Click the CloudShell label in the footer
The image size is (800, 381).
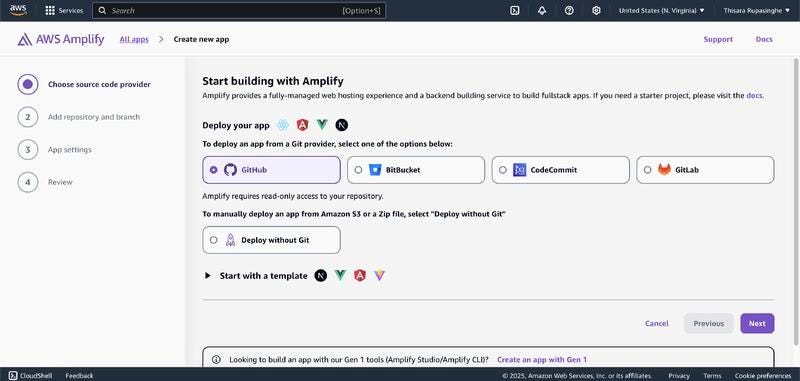(36, 376)
